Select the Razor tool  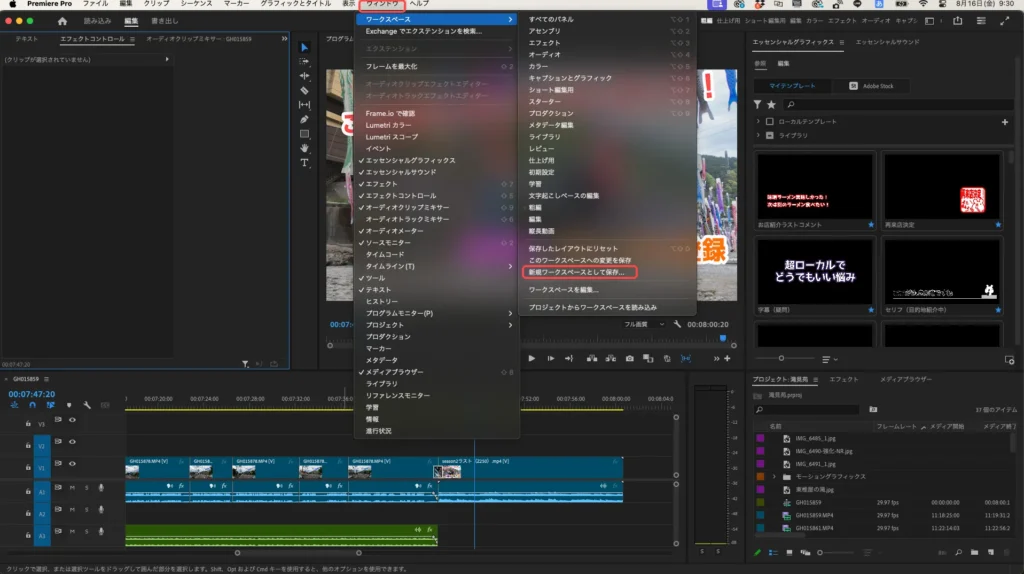pyautogui.click(x=305, y=90)
